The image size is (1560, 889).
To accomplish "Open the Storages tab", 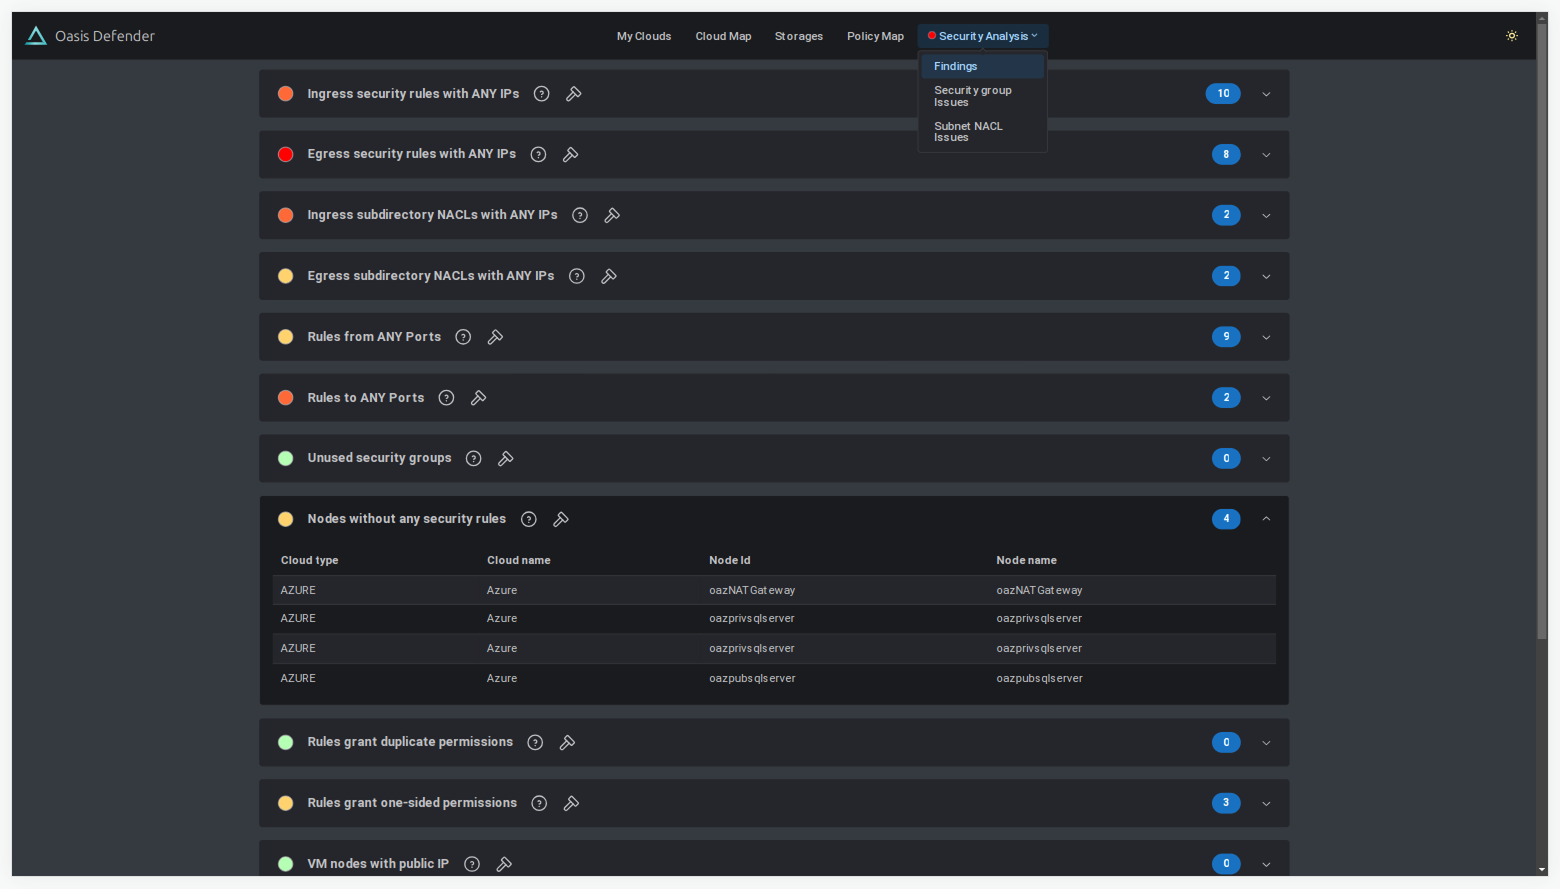I will 799,36.
